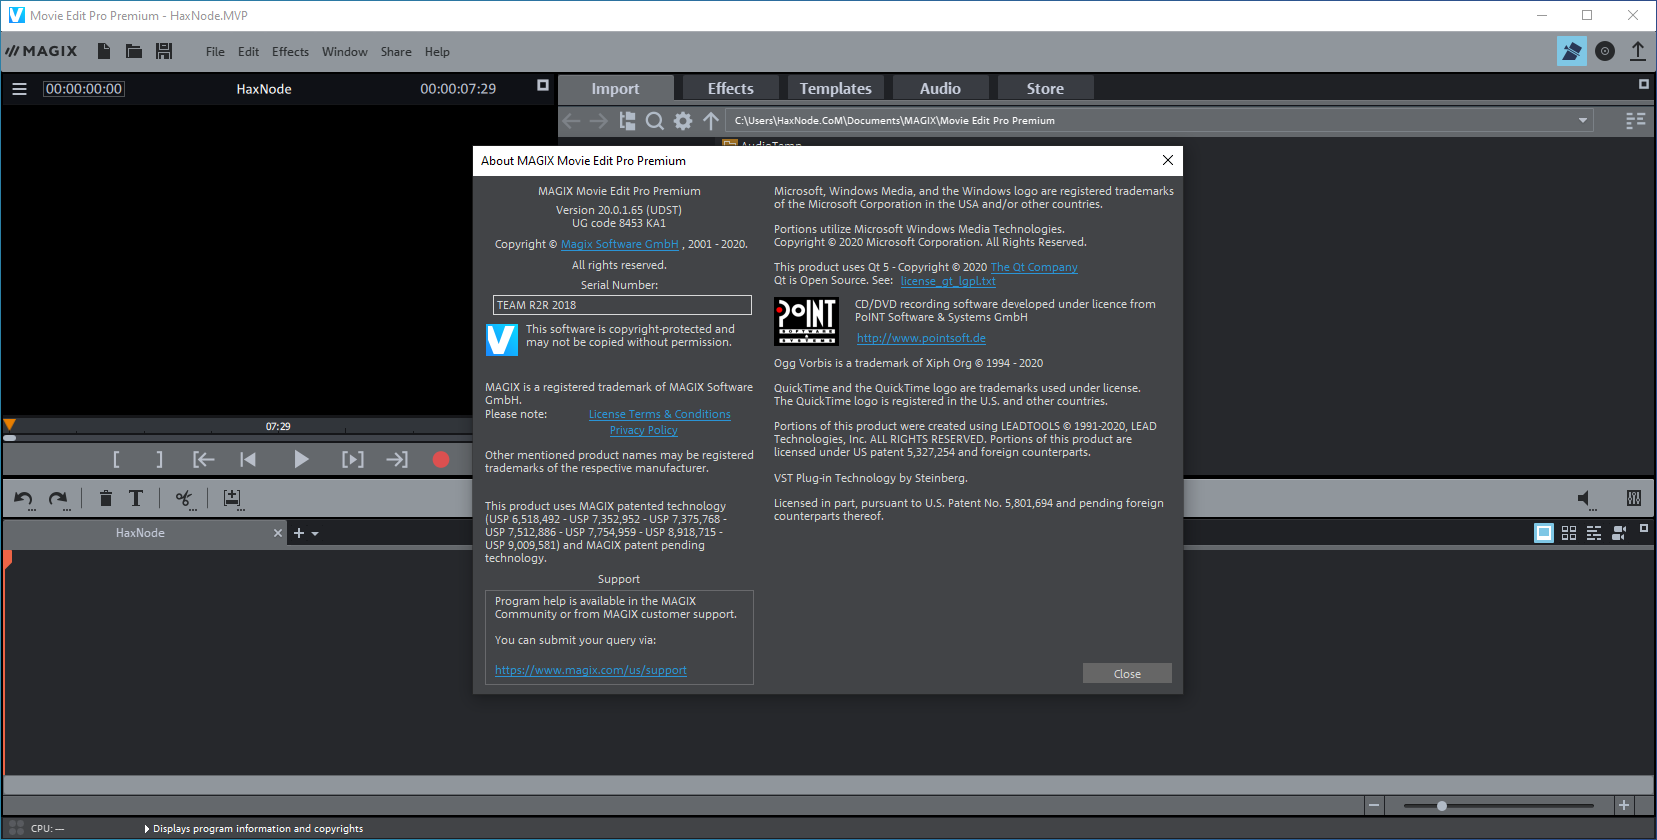
Task: Switch to Multicam mode
Action: point(1619,533)
